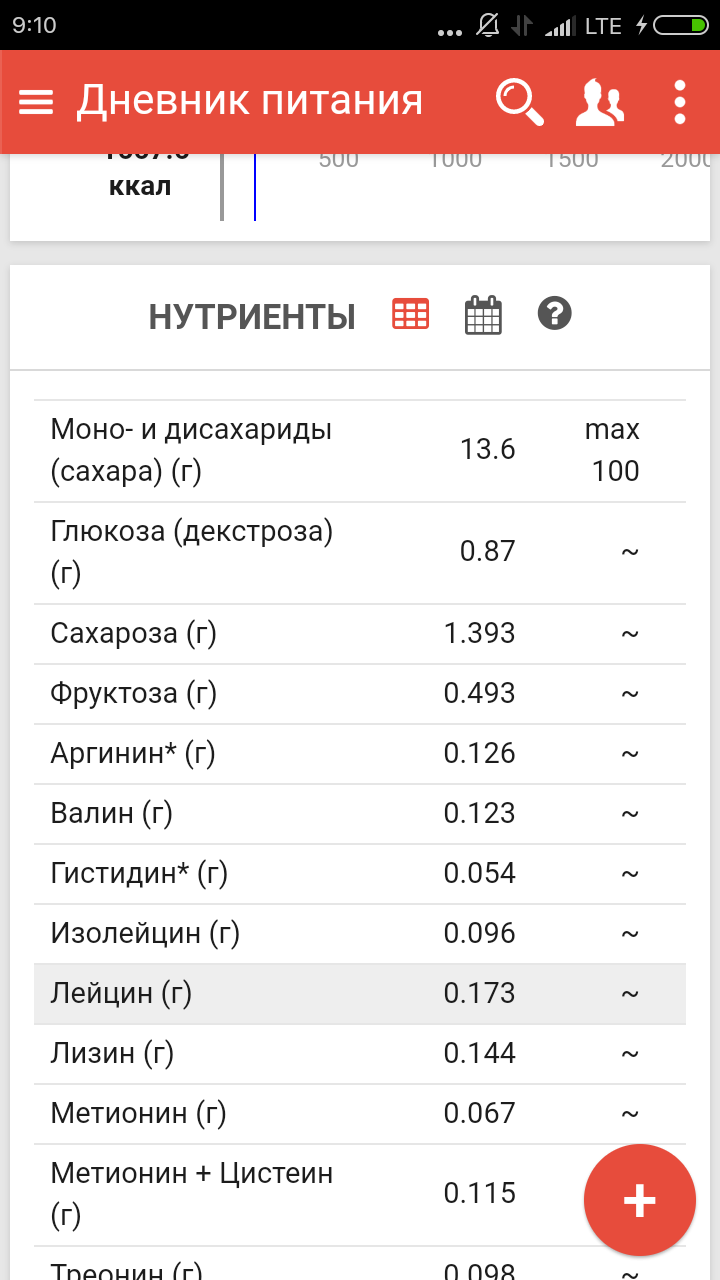Select Моно- и дисахариды row
The height and width of the screenshot is (1280, 720).
tap(360, 450)
